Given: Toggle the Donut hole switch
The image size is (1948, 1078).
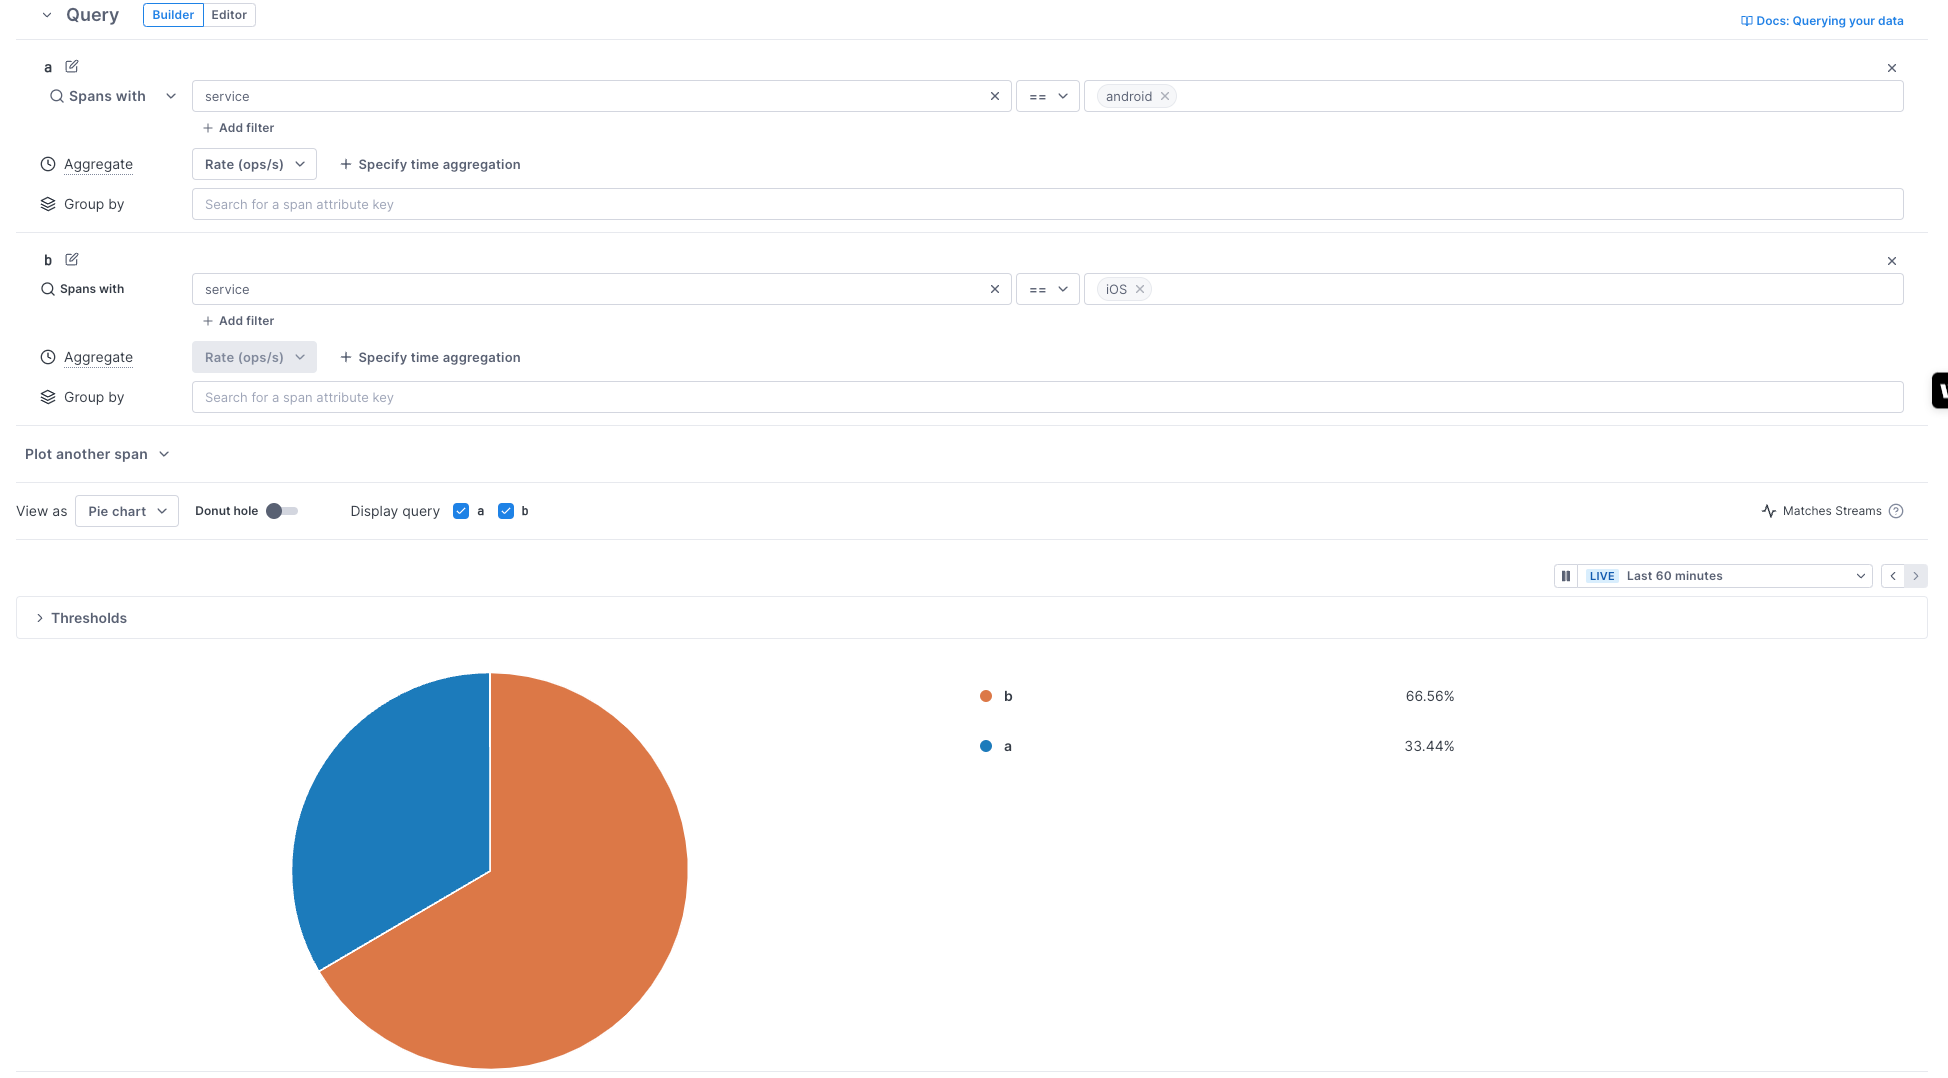Looking at the screenshot, I should (x=281, y=511).
